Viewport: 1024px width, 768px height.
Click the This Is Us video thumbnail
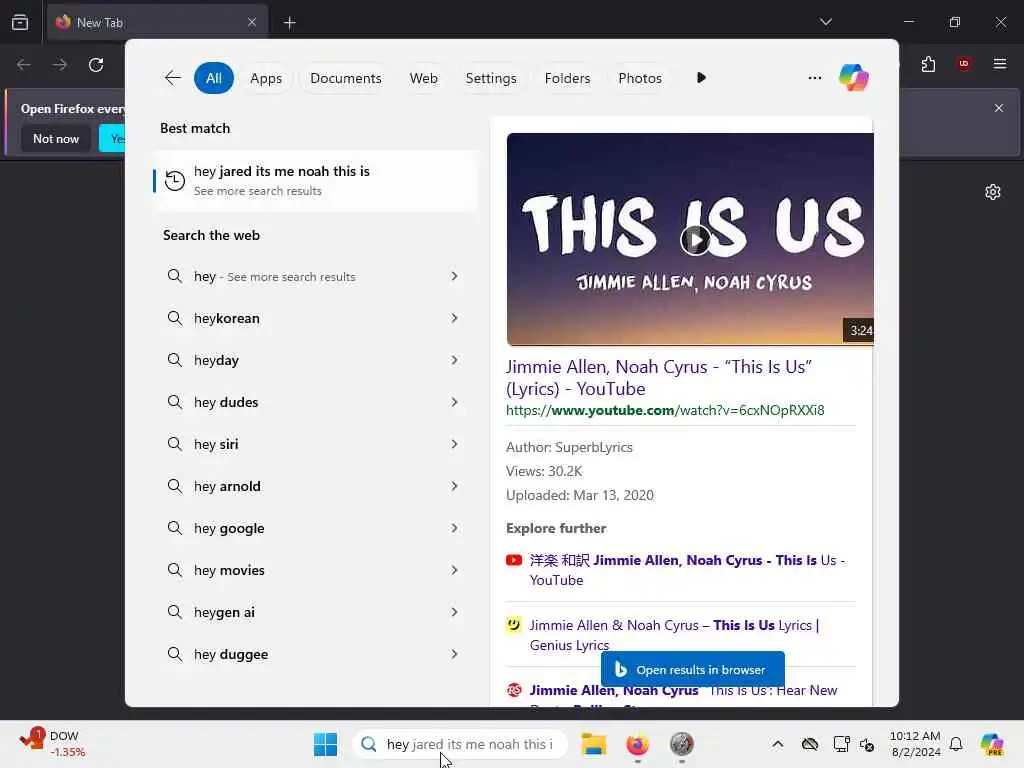690,239
